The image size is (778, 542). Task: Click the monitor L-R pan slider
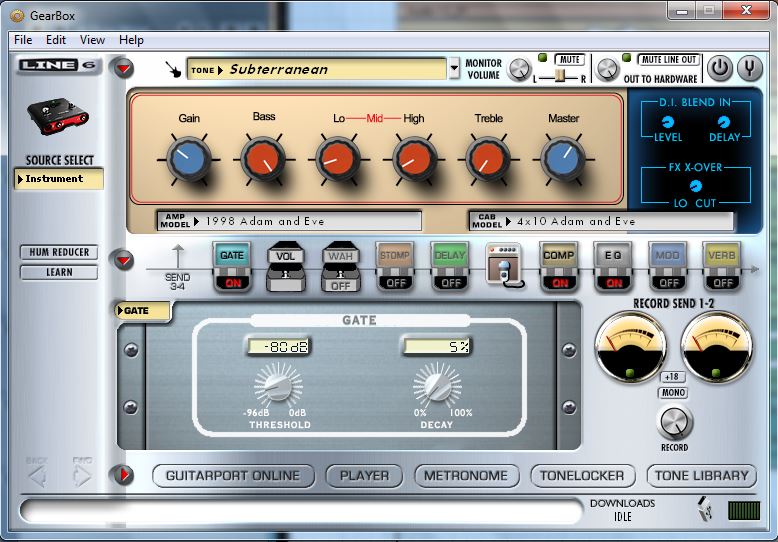560,76
